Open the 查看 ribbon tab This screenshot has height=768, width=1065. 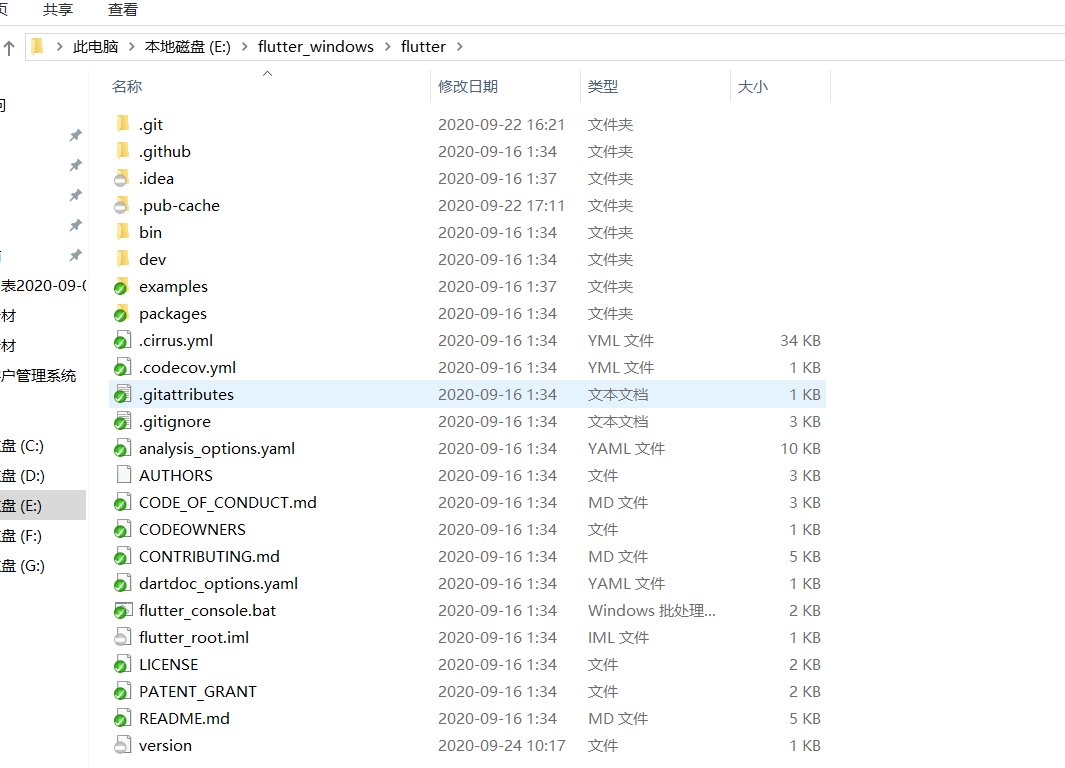pos(123,10)
